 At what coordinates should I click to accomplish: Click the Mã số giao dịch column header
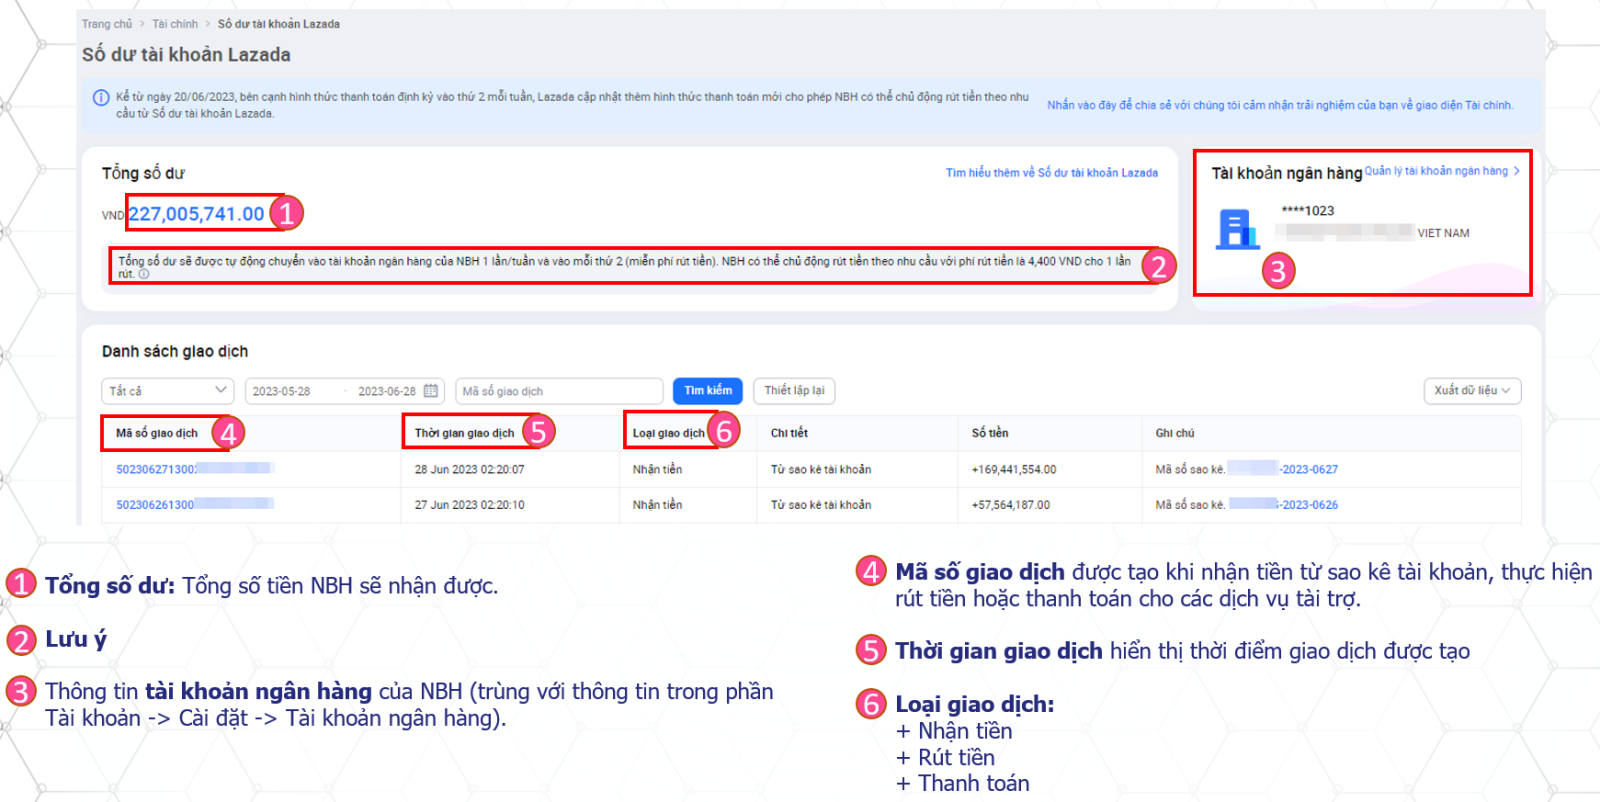(x=157, y=433)
